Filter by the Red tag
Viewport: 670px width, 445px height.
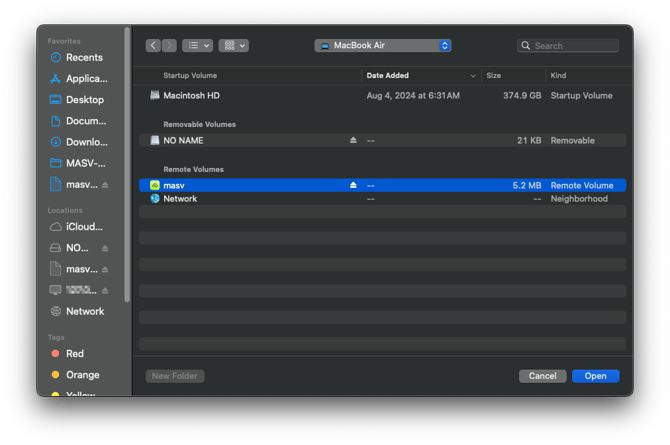[68, 354]
